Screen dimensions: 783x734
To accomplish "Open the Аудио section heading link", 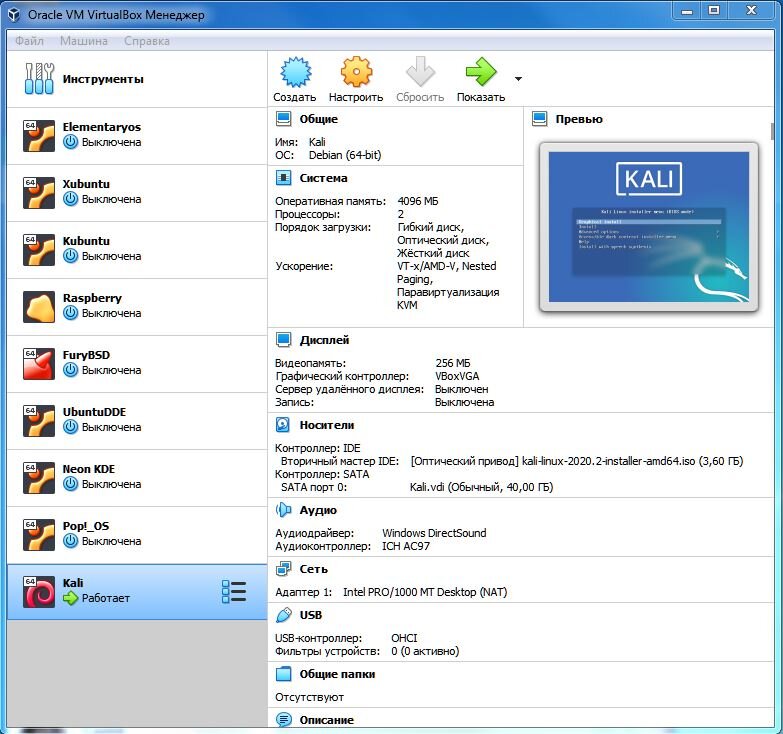I will [x=318, y=510].
